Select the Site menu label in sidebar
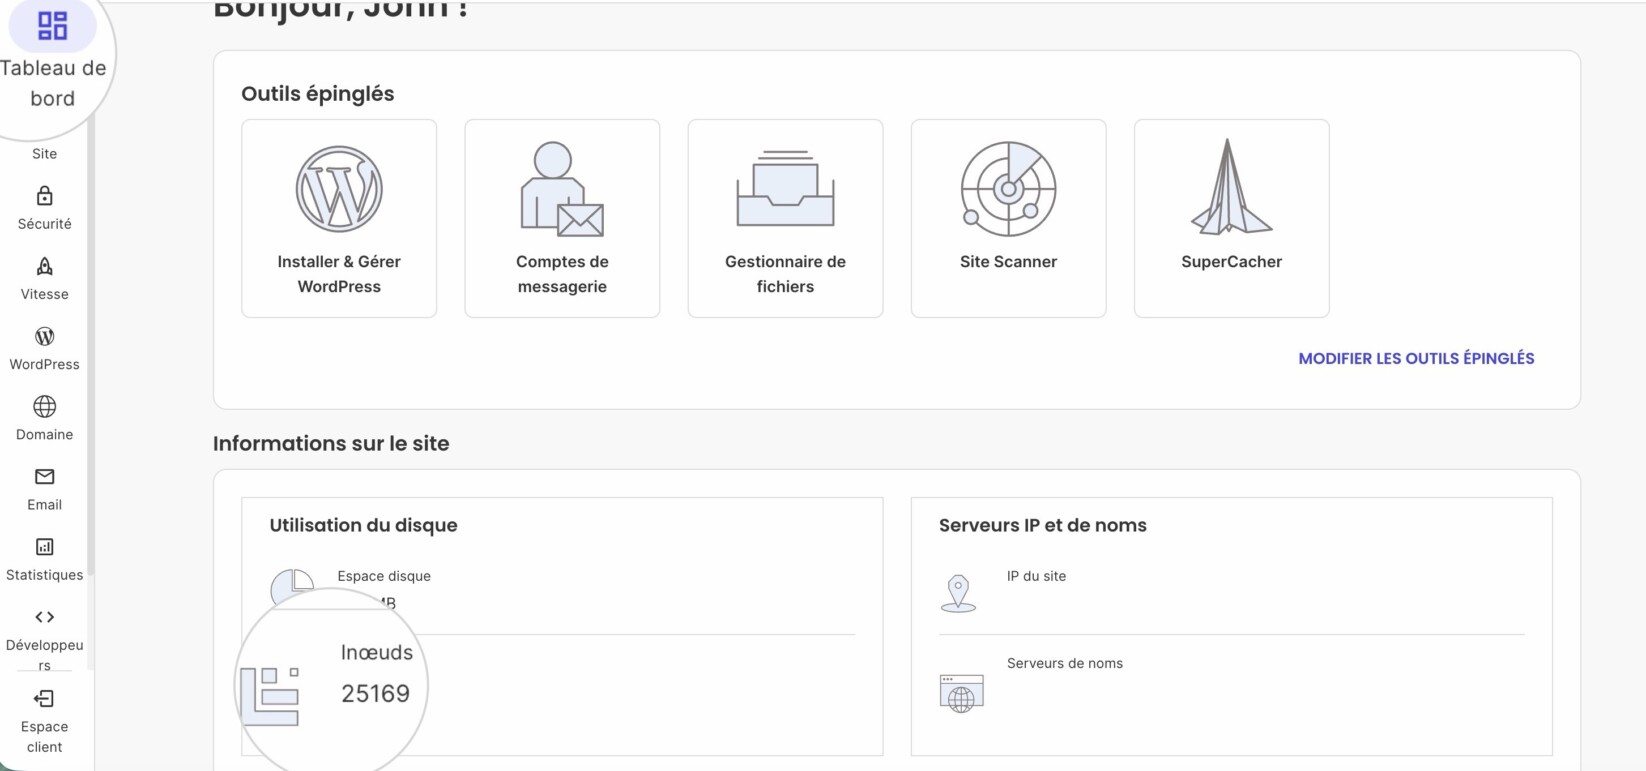This screenshot has height=771, width=1646. [44, 154]
